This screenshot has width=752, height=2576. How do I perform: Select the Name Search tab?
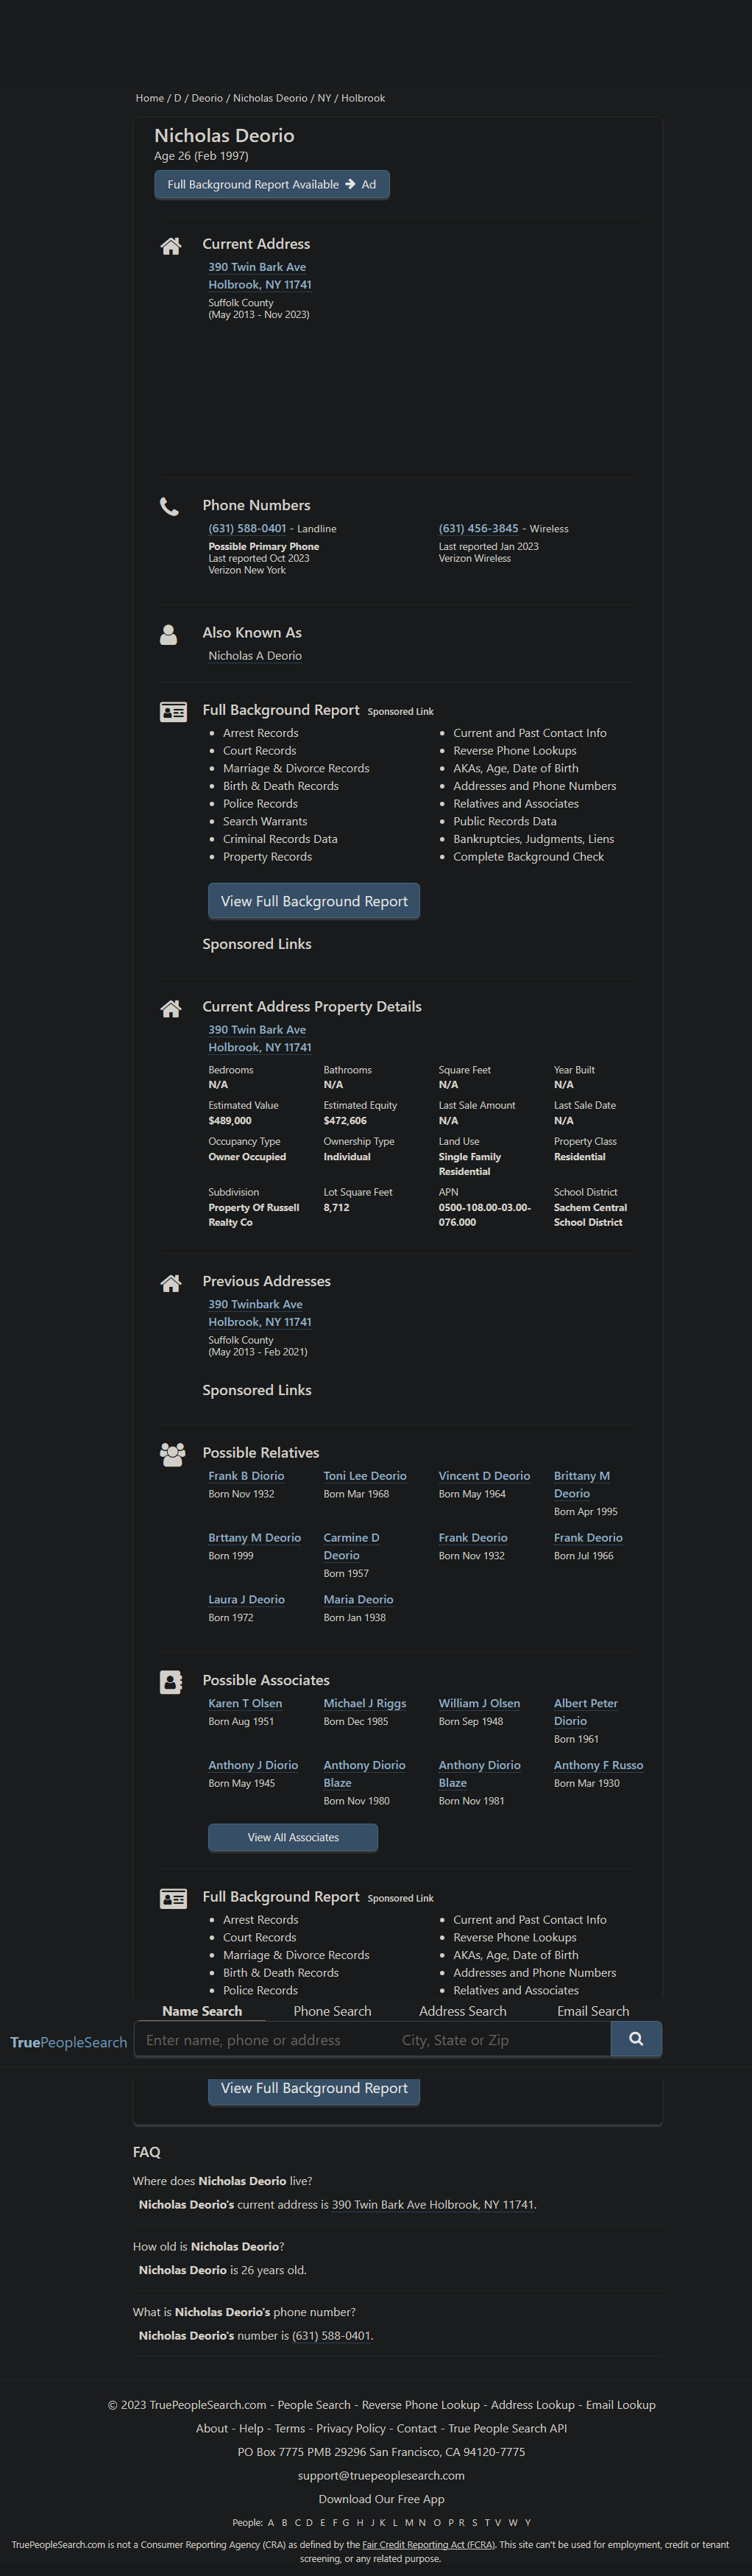click(202, 2011)
